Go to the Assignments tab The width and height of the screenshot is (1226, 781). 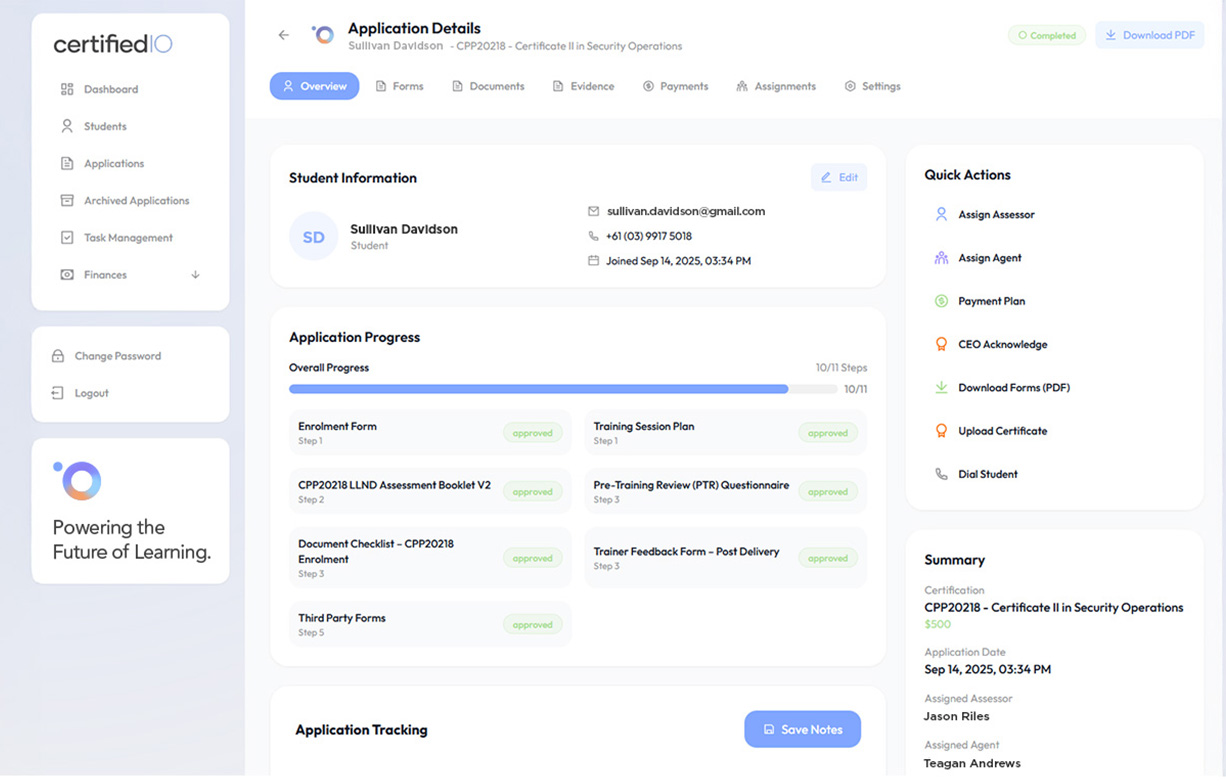pyautogui.click(x=775, y=86)
